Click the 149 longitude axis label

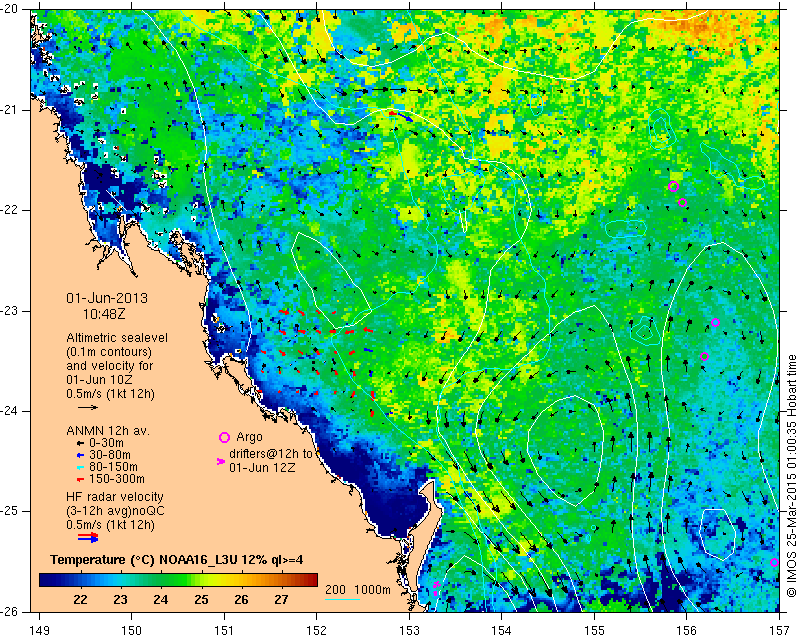[39, 631]
